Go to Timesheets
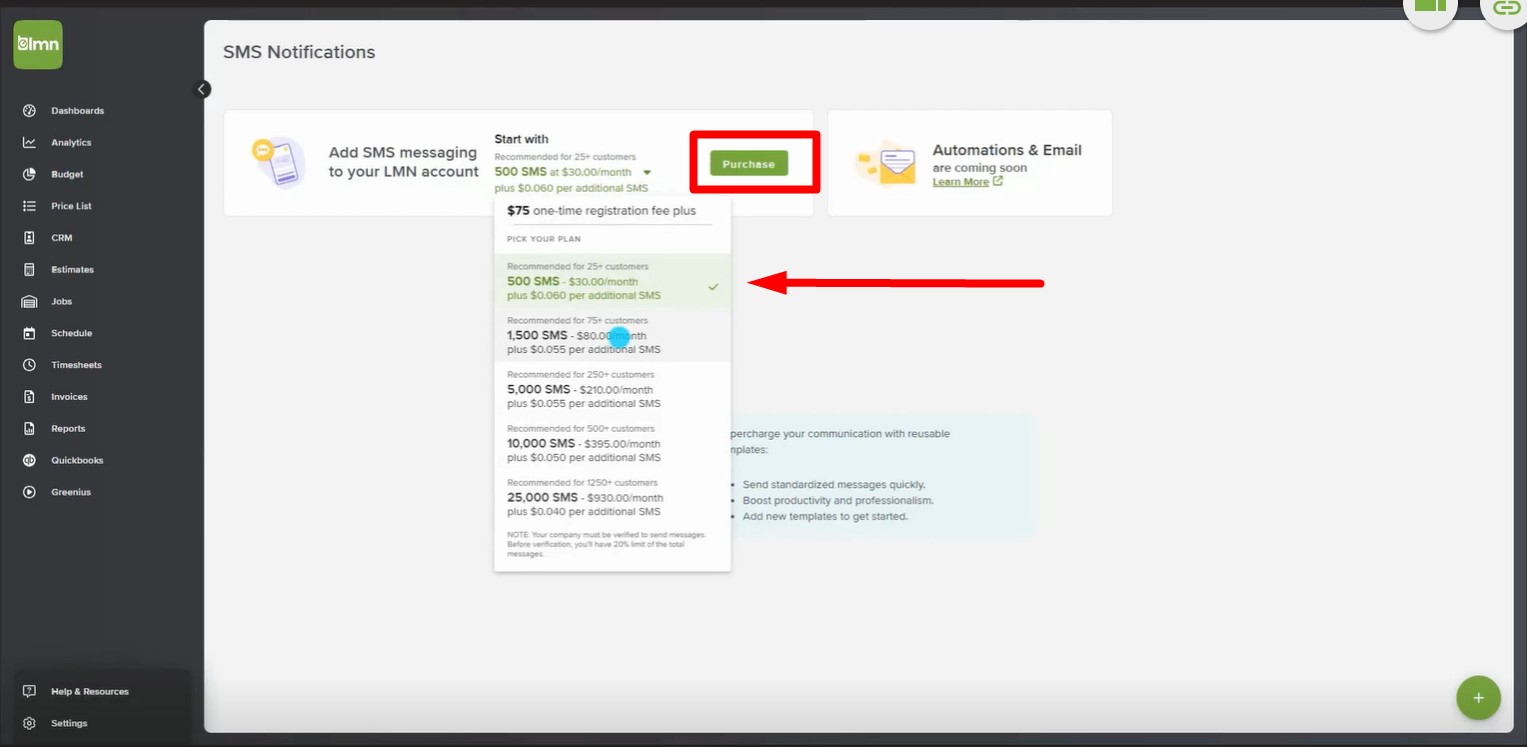The width and height of the screenshot is (1527, 747). point(76,365)
